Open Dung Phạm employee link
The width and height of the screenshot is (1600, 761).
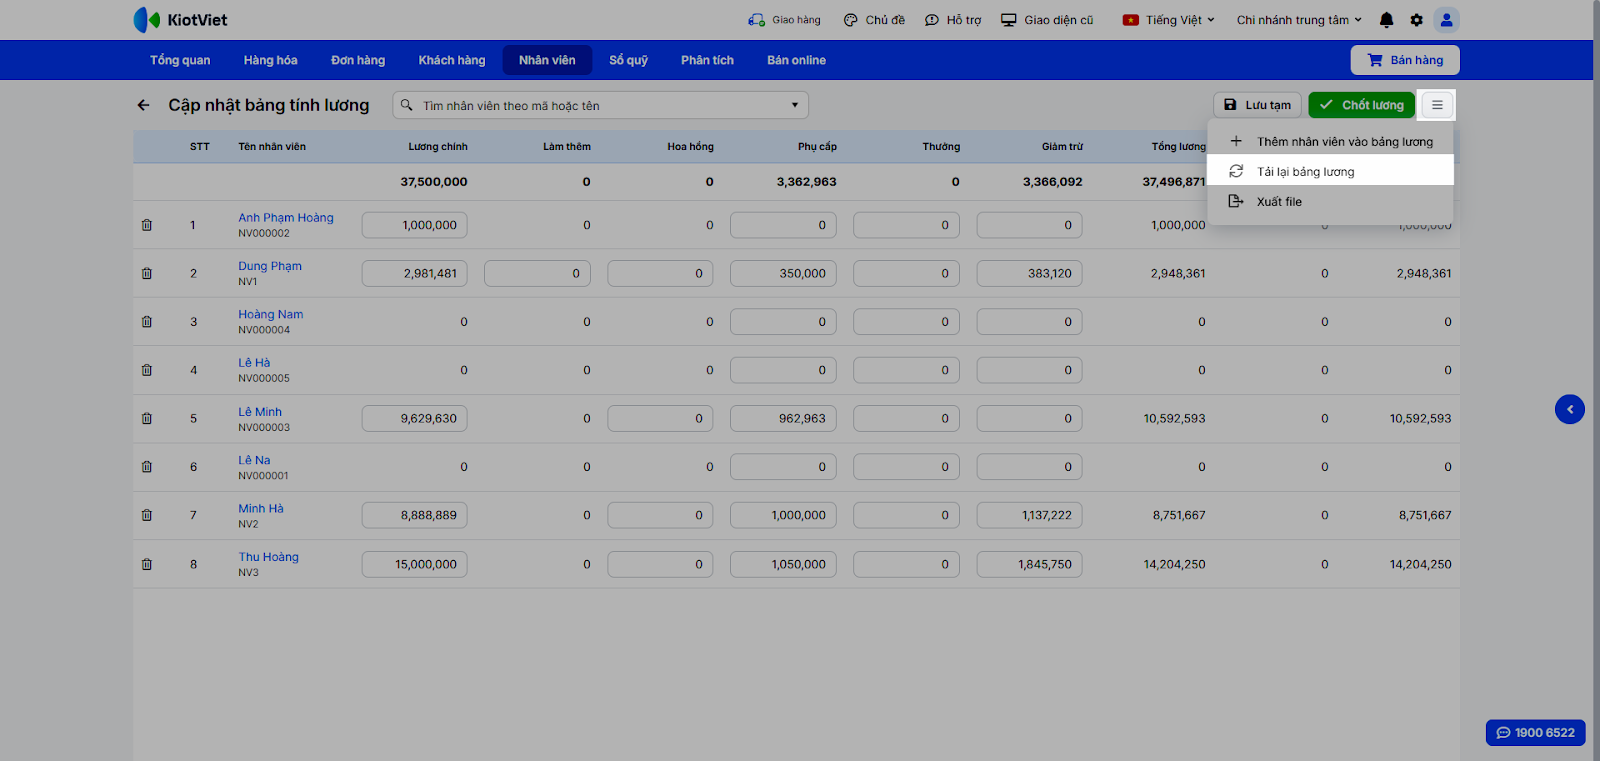click(270, 266)
